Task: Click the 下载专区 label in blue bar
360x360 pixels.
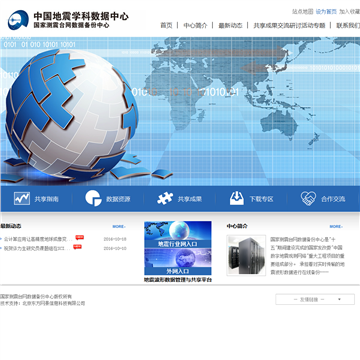Action: [262, 199]
